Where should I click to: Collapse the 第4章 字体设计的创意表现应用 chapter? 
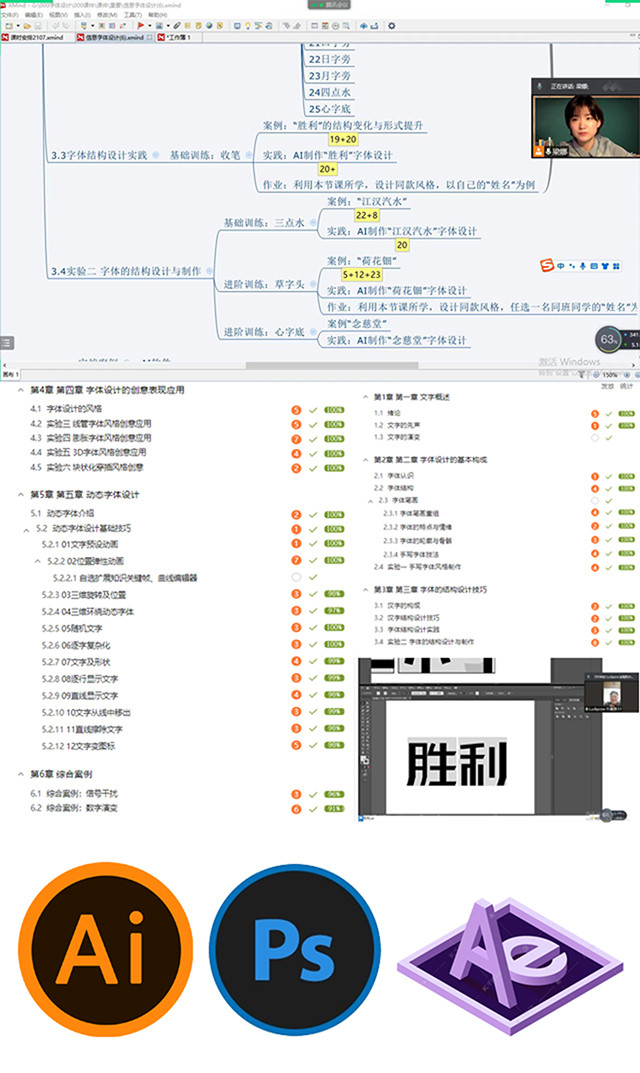click(21, 390)
